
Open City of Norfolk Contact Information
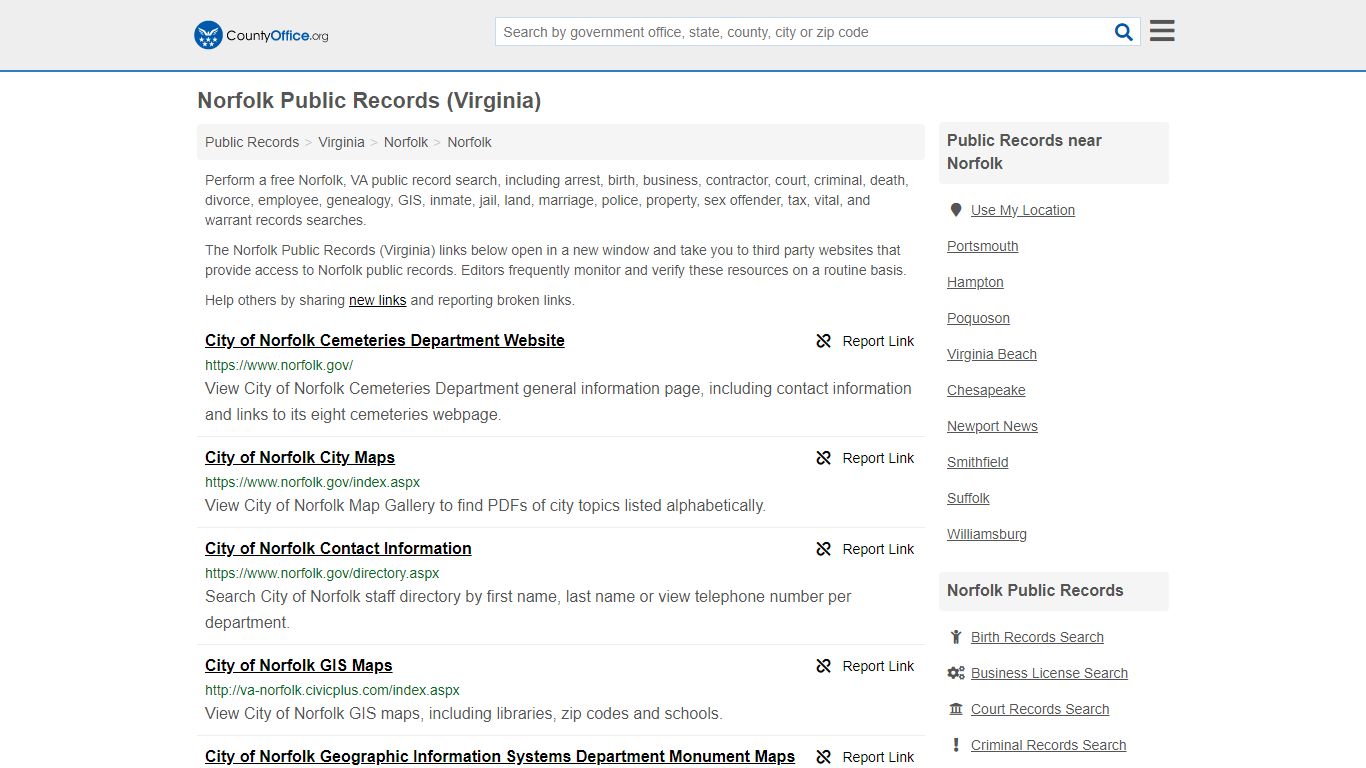pyautogui.click(x=338, y=548)
